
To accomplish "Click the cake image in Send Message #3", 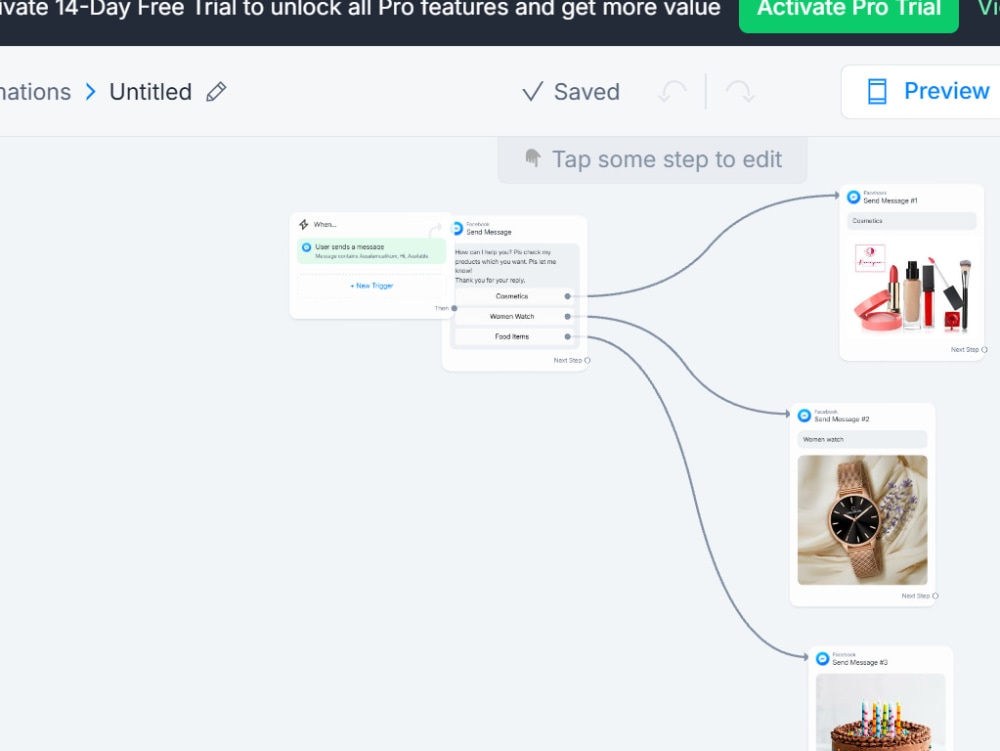I will [881, 712].
